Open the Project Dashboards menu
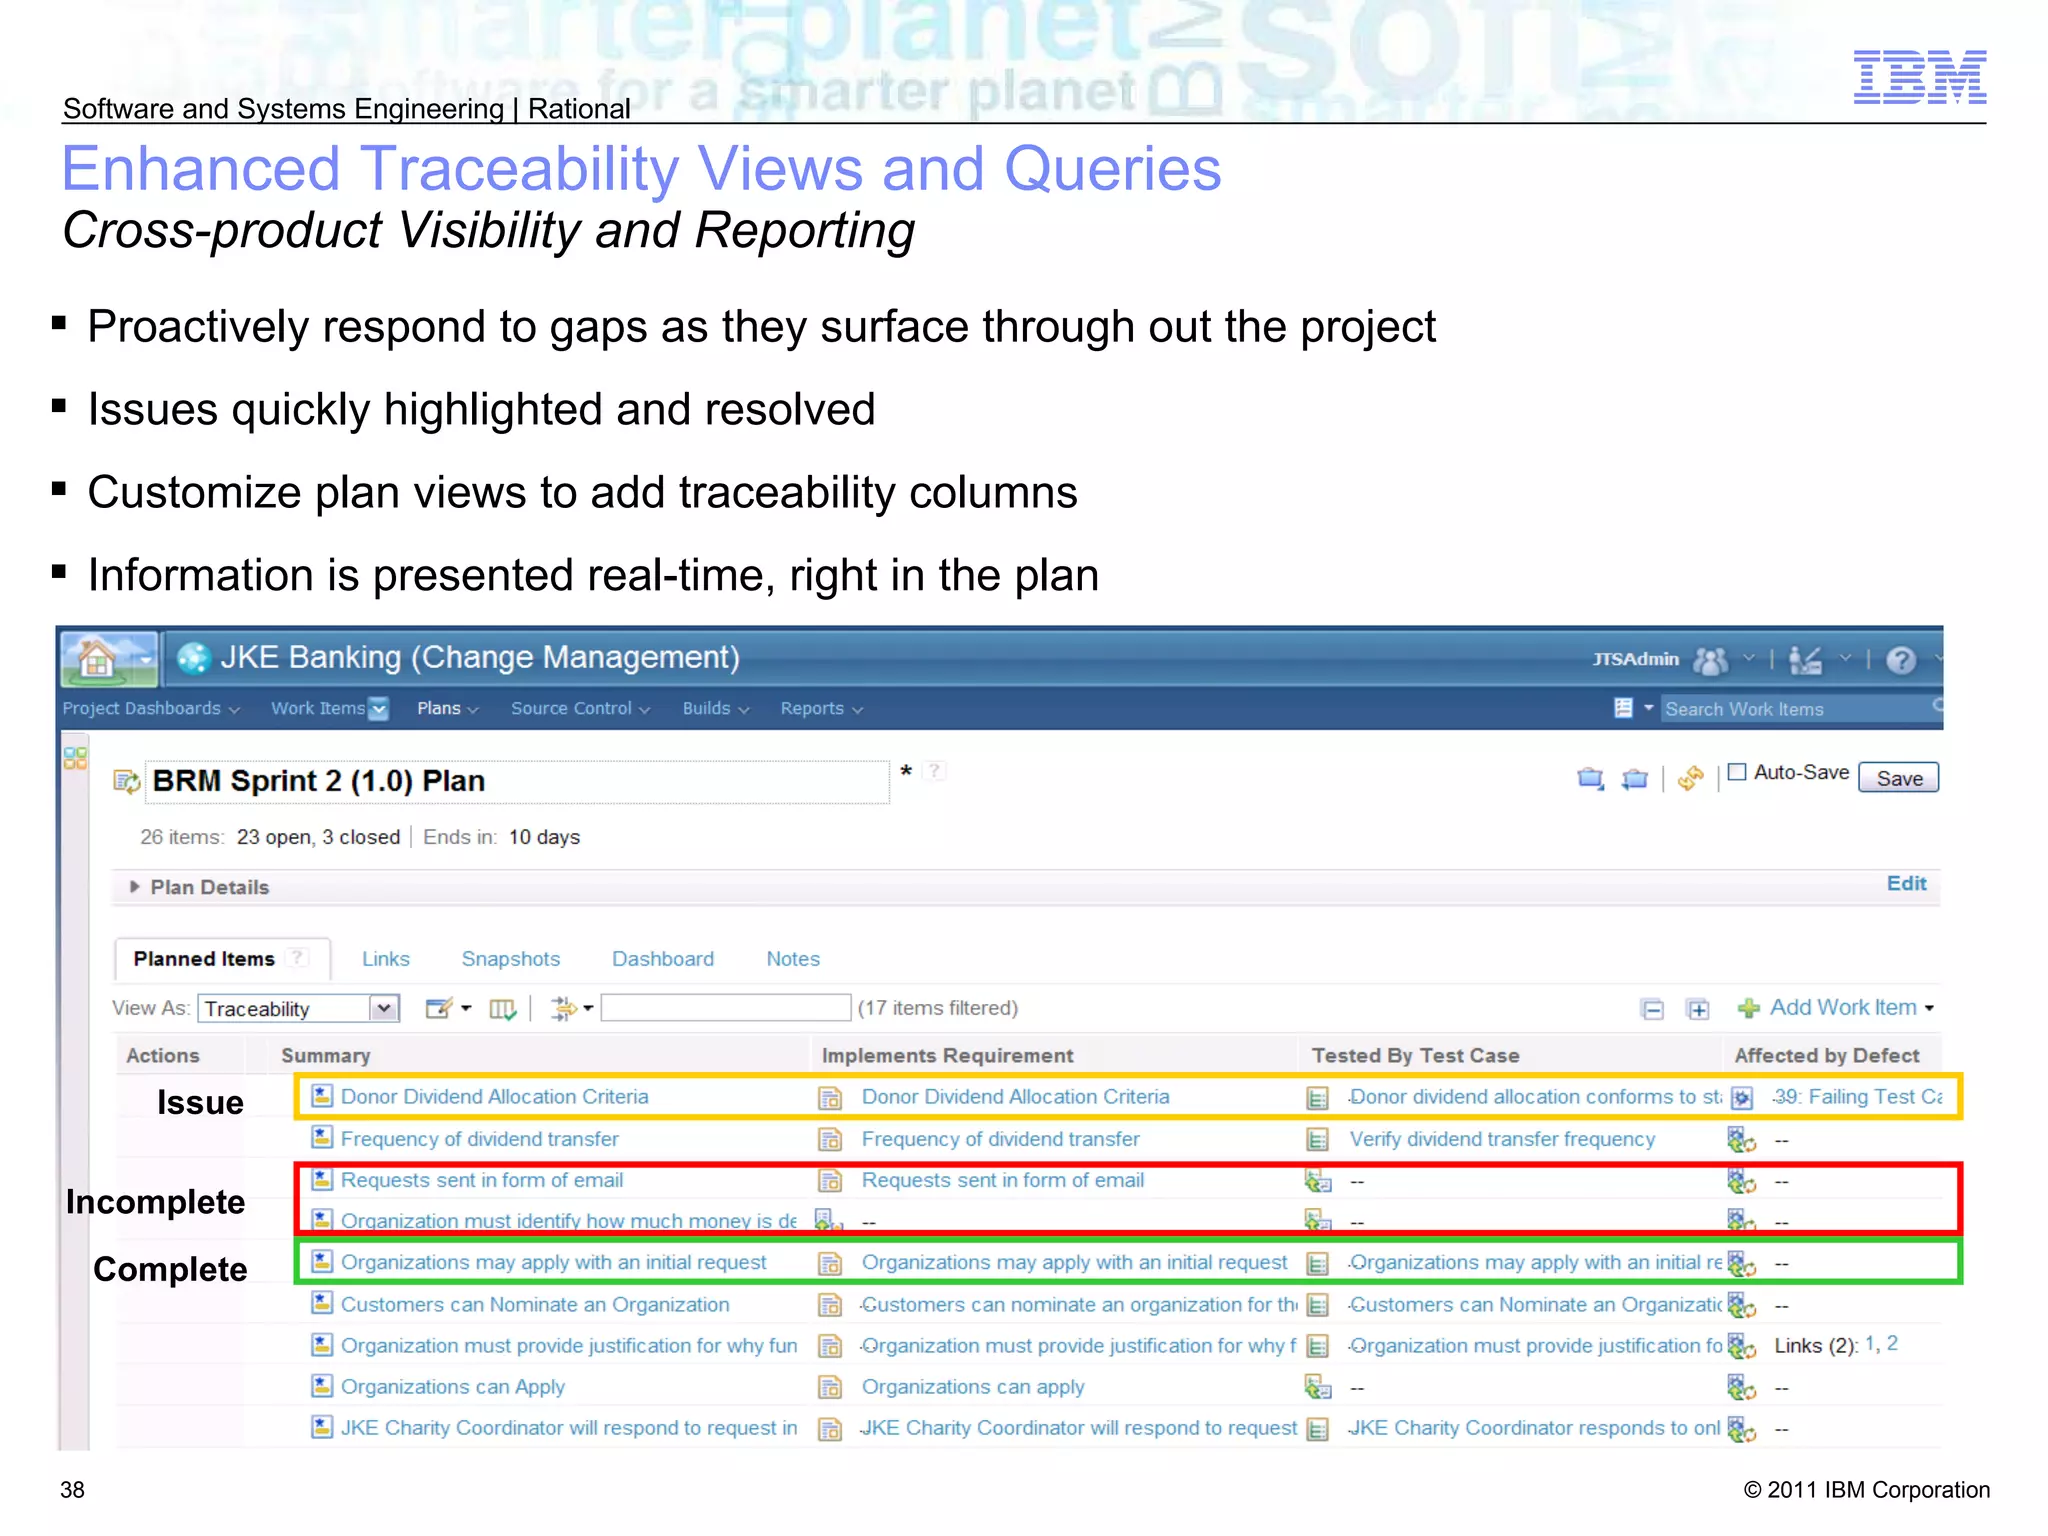 click(x=151, y=708)
